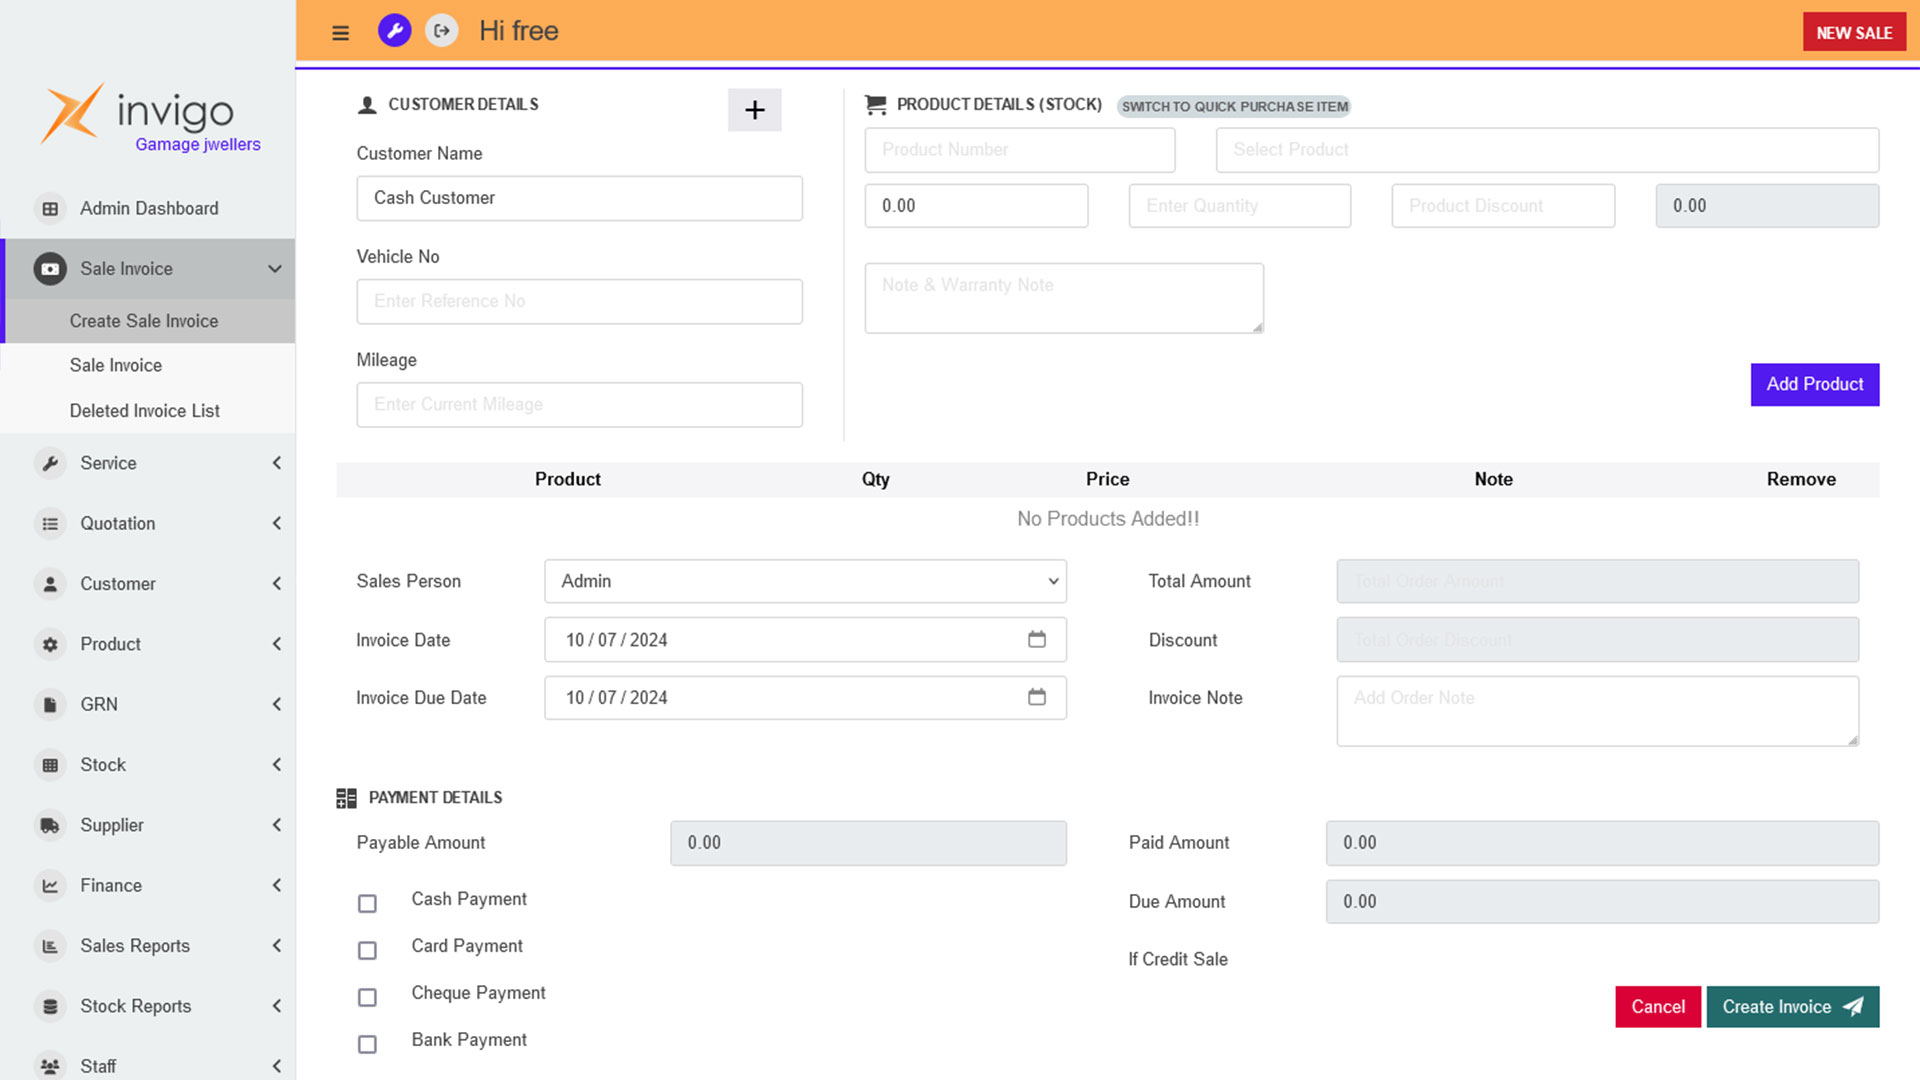Navigate to Deleted Invoice List menu item
Image resolution: width=1920 pixels, height=1080 pixels.
(144, 410)
